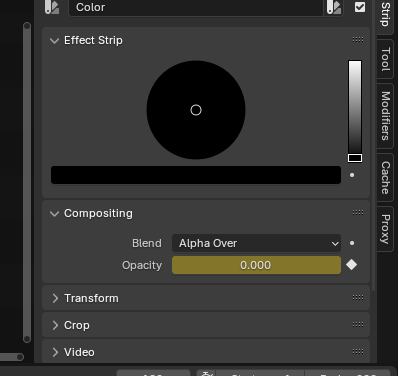Click the brightness value slider
This screenshot has height=376, width=398.
tap(355, 111)
